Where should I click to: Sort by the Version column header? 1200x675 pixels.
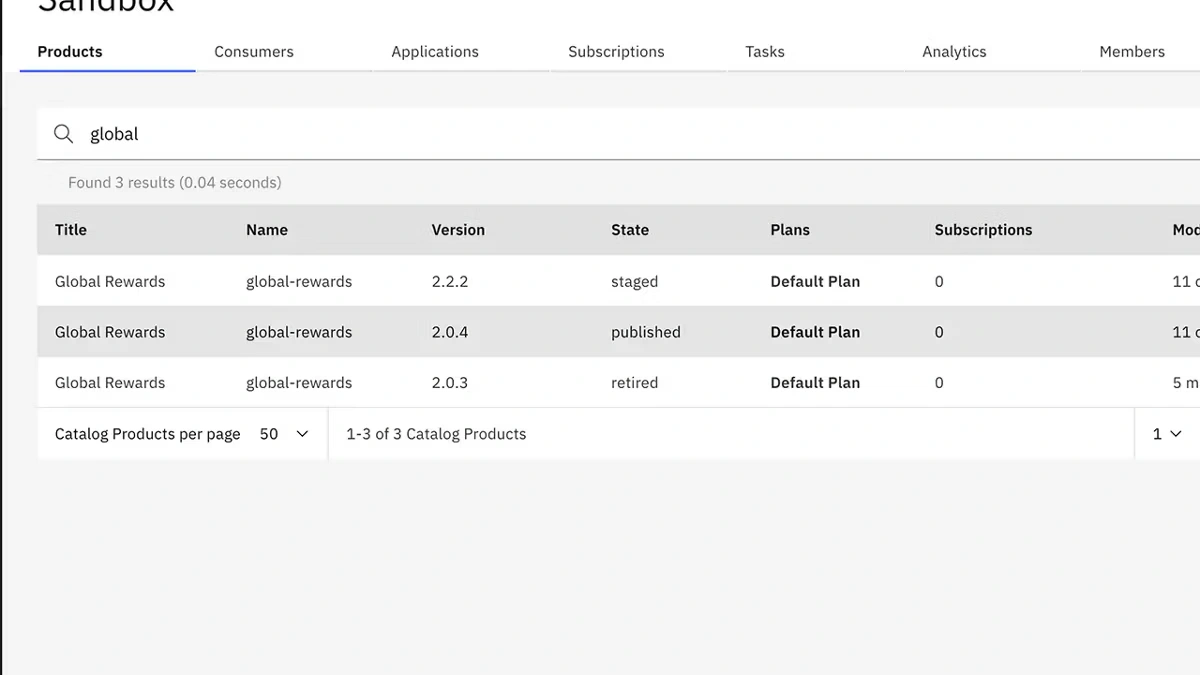point(458,230)
